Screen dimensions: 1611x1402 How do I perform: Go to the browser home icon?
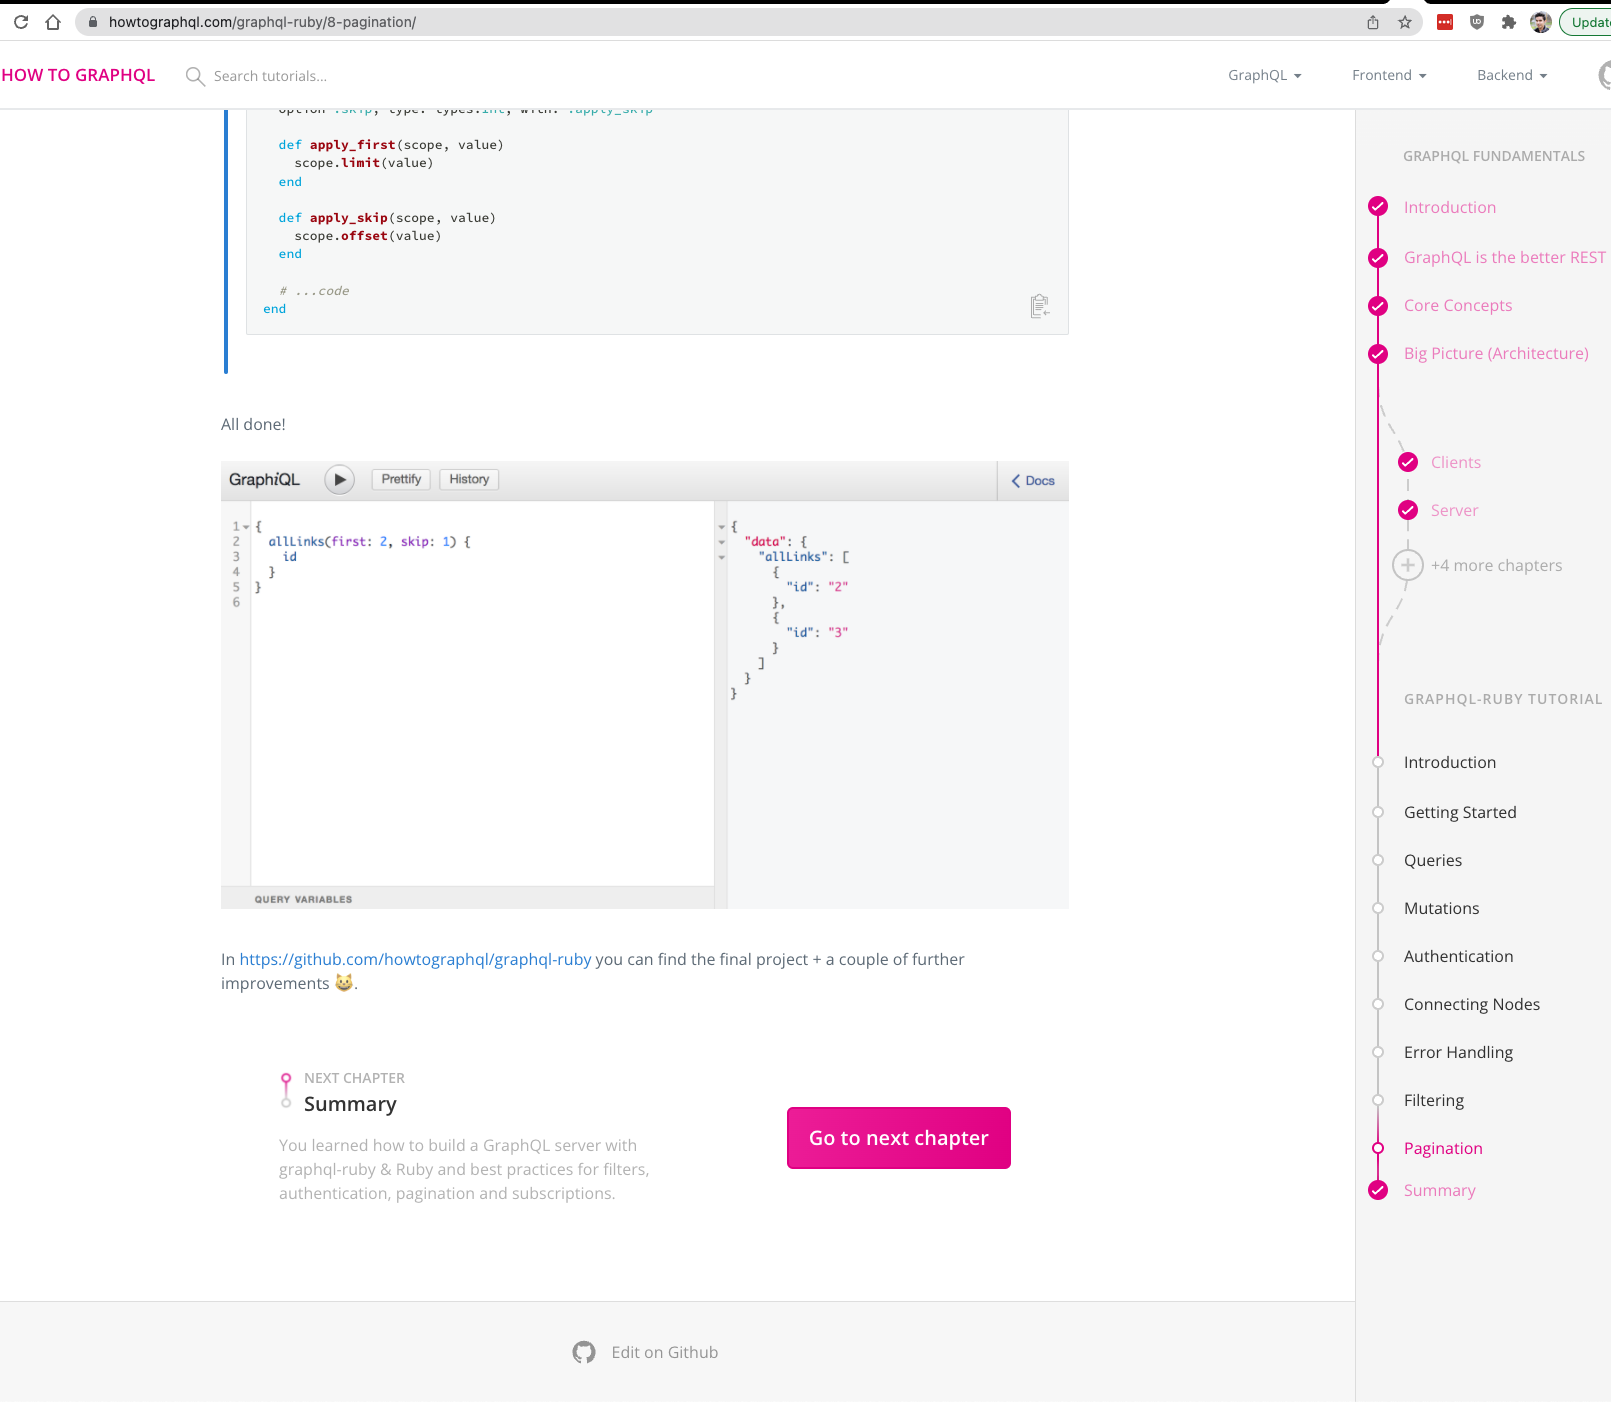[x=53, y=22]
